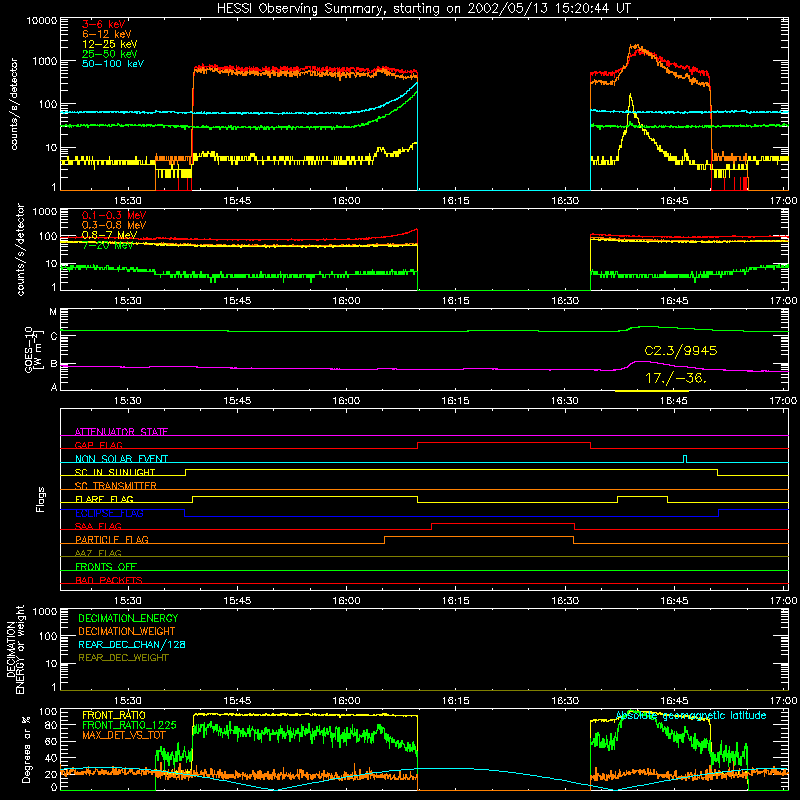Select the FLARE_FLAG label
800x800 pixels.
coord(104,499)
